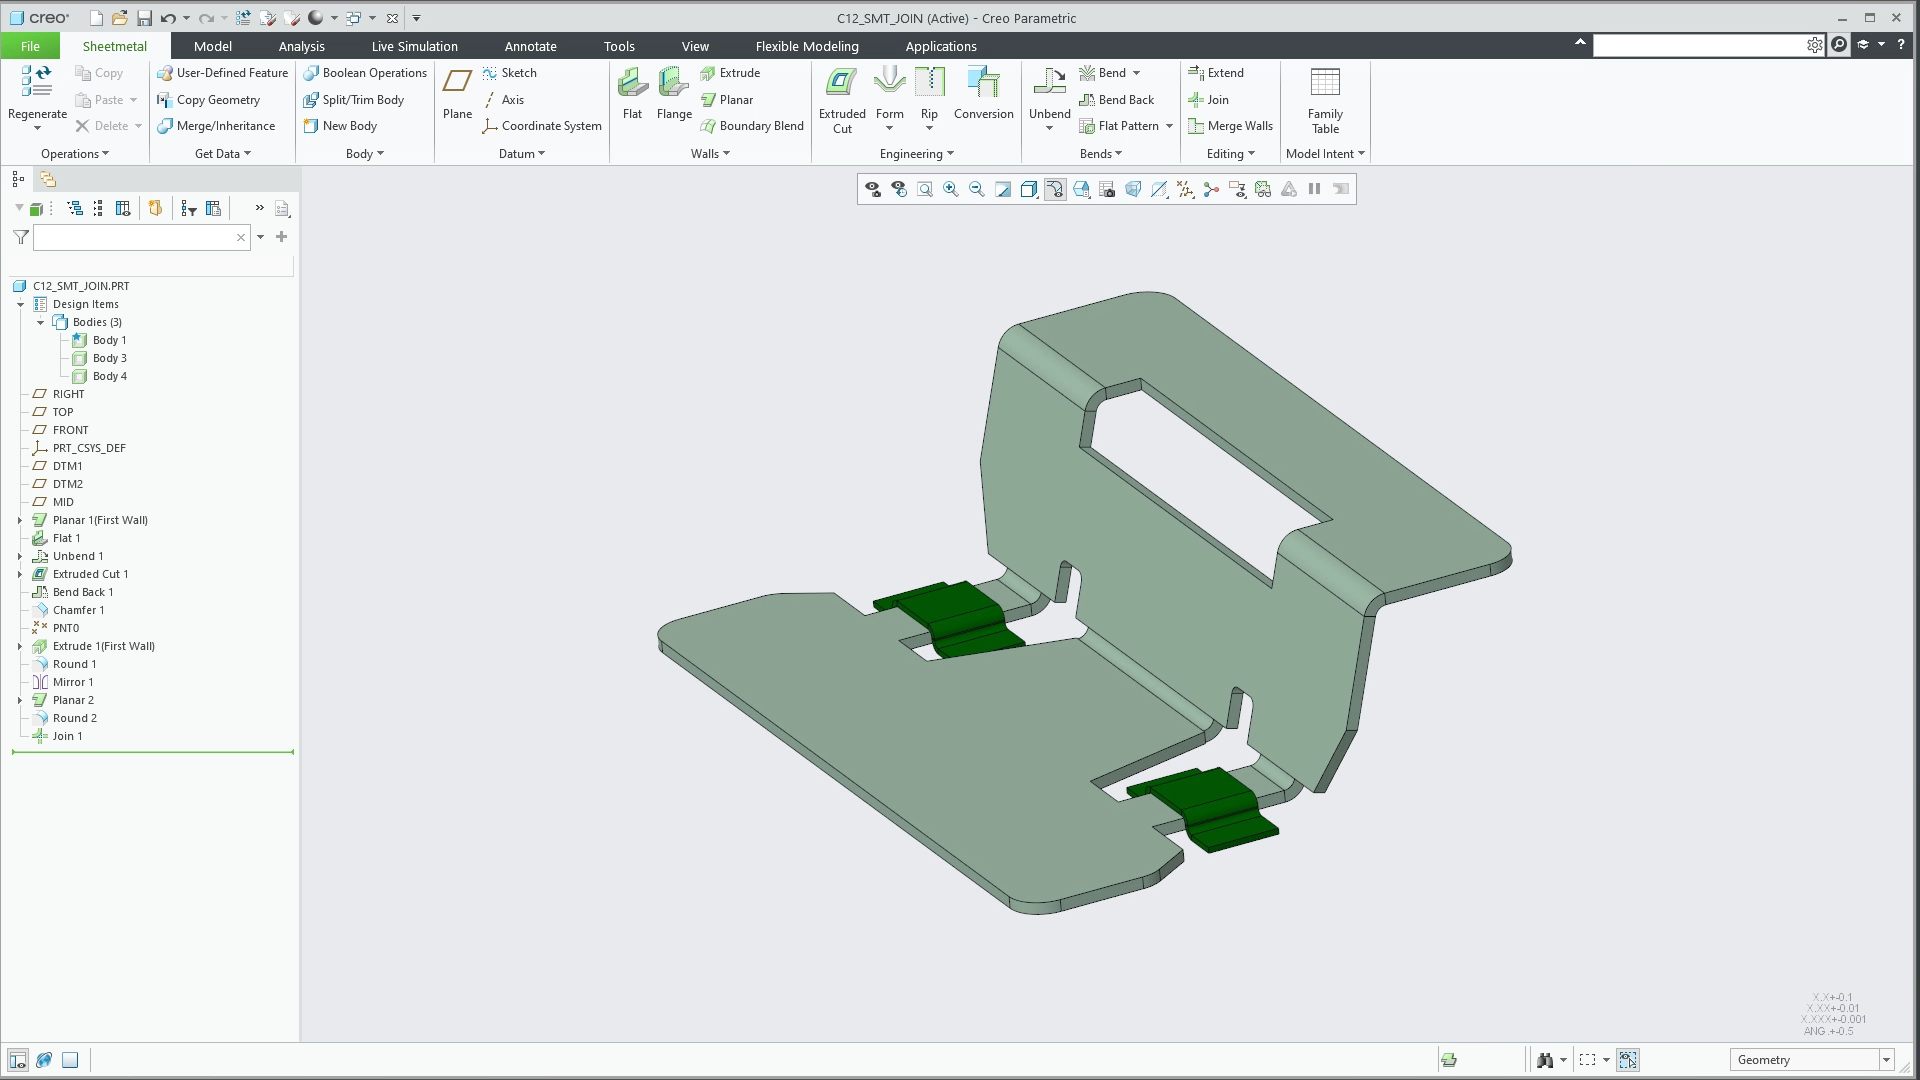Select the Merge Walls tool
Viewport: 1920px width, 1080px height.
(1230, 126)
